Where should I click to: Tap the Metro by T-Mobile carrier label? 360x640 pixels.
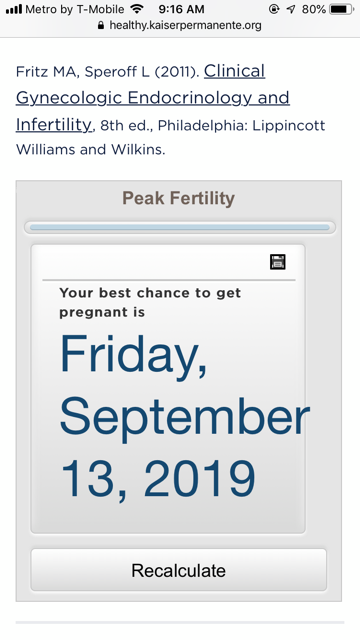coord(75,9)
